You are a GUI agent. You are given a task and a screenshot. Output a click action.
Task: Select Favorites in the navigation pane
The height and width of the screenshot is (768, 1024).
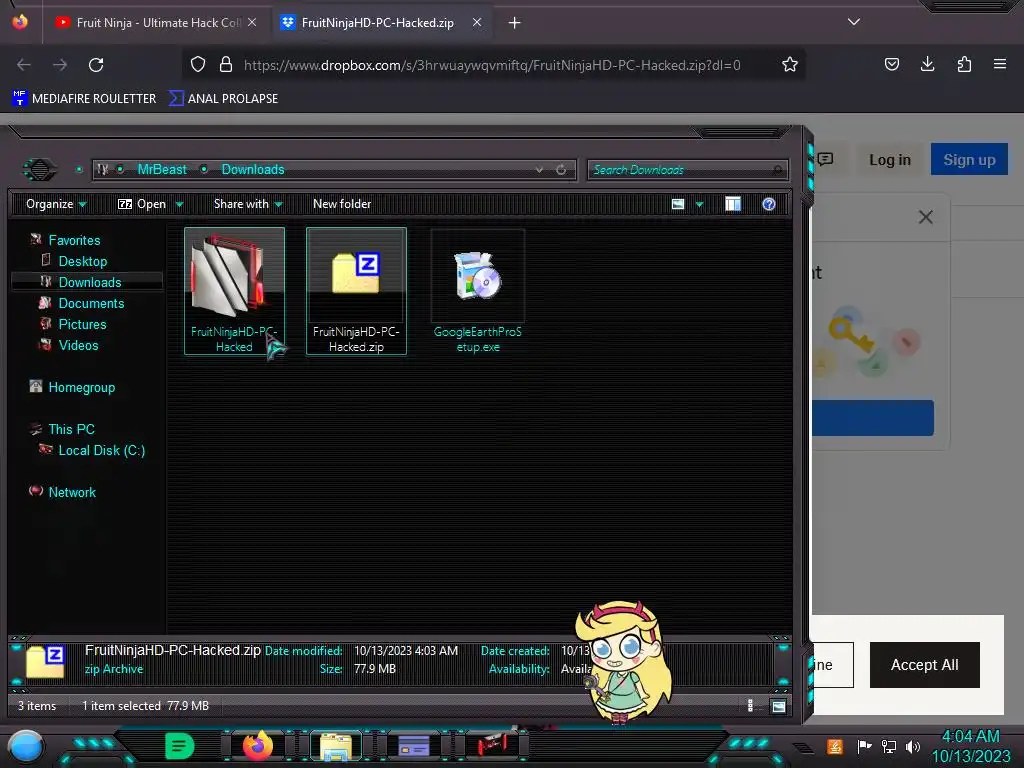(74, 240)
